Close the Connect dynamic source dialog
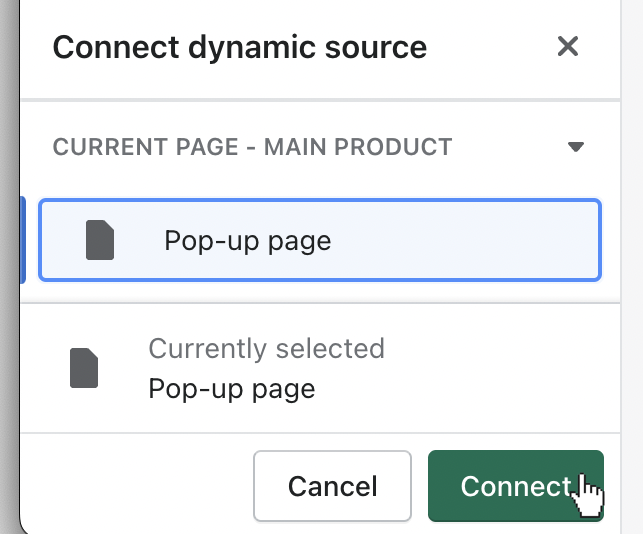This screenshot has width=643, height=534. (568, 46)
